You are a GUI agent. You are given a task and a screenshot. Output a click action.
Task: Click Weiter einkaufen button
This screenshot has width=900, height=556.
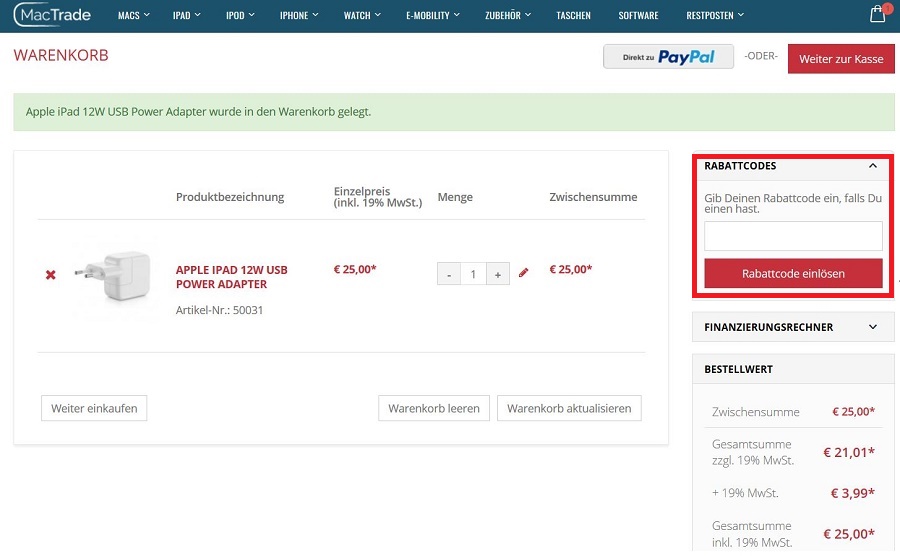[x=94, y=408]
